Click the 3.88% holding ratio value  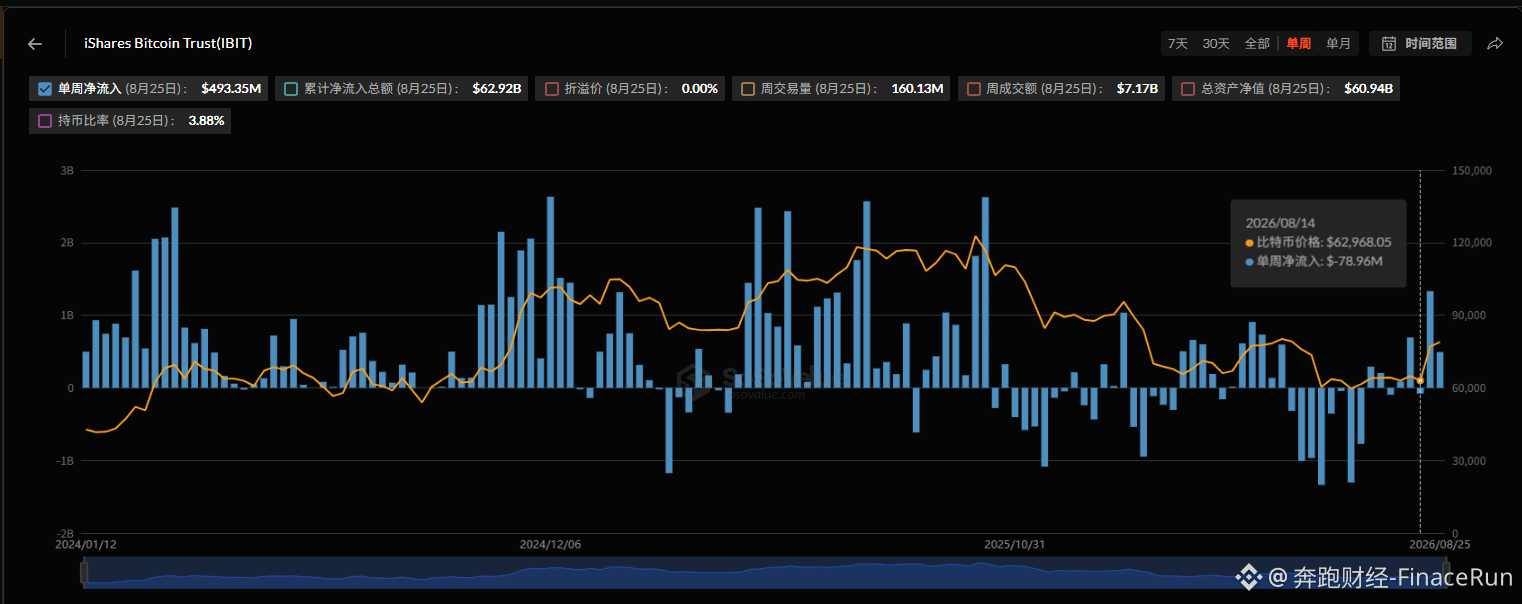207,121
